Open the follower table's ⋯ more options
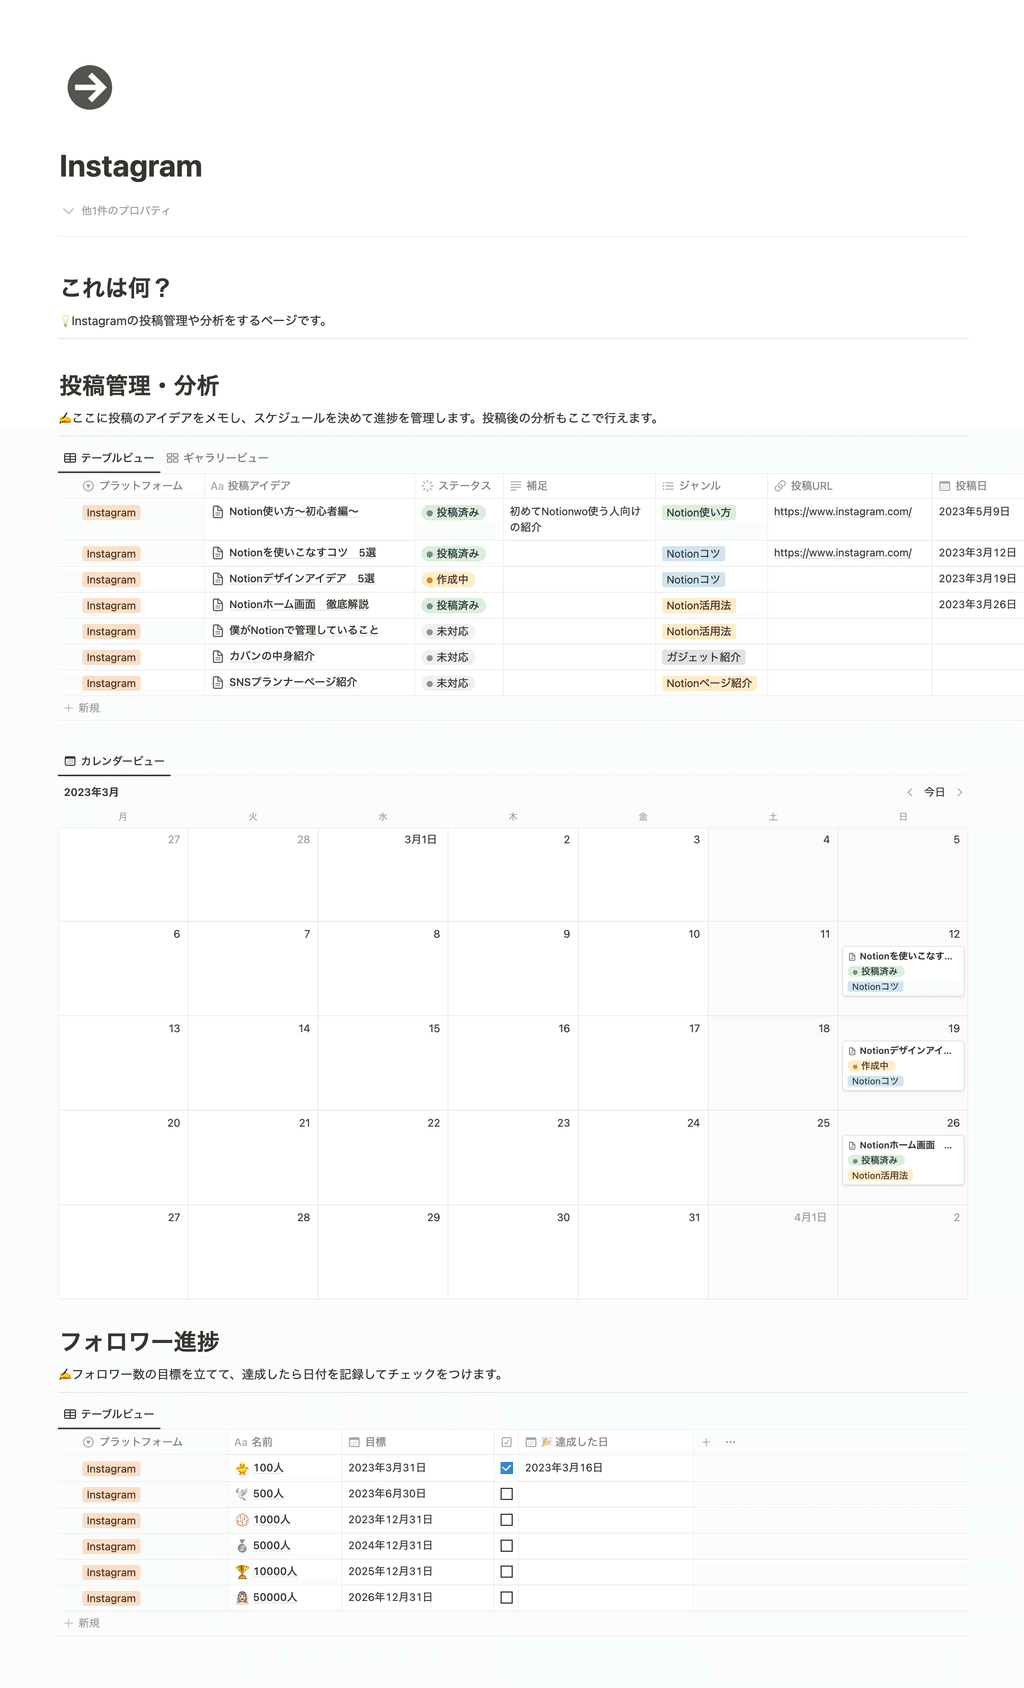The width and height of the screenshot is (1024, 1688). coord(731,1442)
